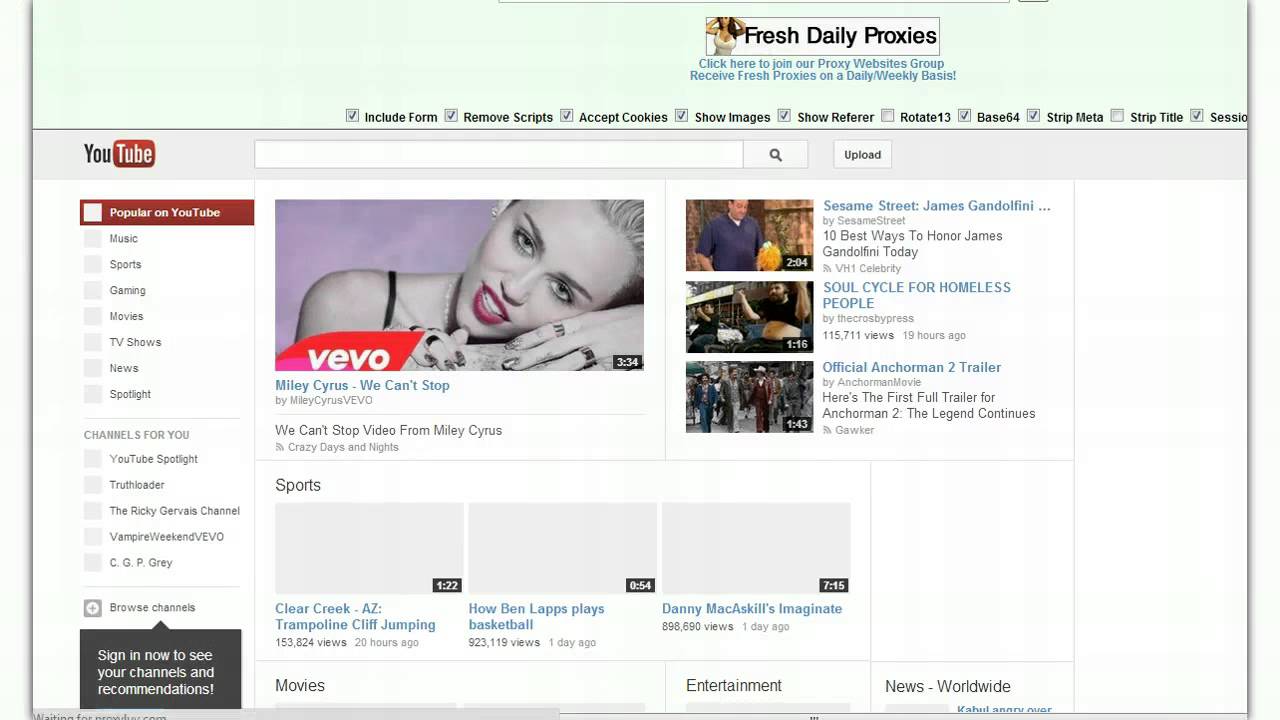Click the Sports section heading
The width and height of the screenshot is (1280, 720).
298,485
